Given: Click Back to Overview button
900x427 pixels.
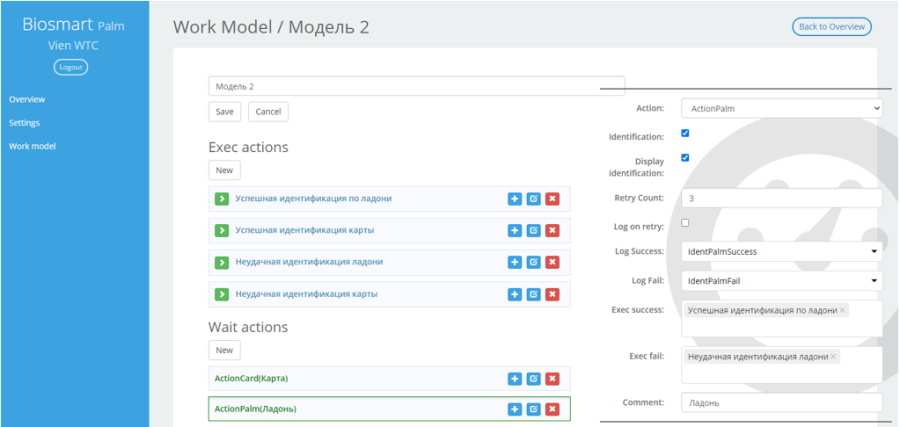Looking at the screenshot, I should click(x=832, y=26).
